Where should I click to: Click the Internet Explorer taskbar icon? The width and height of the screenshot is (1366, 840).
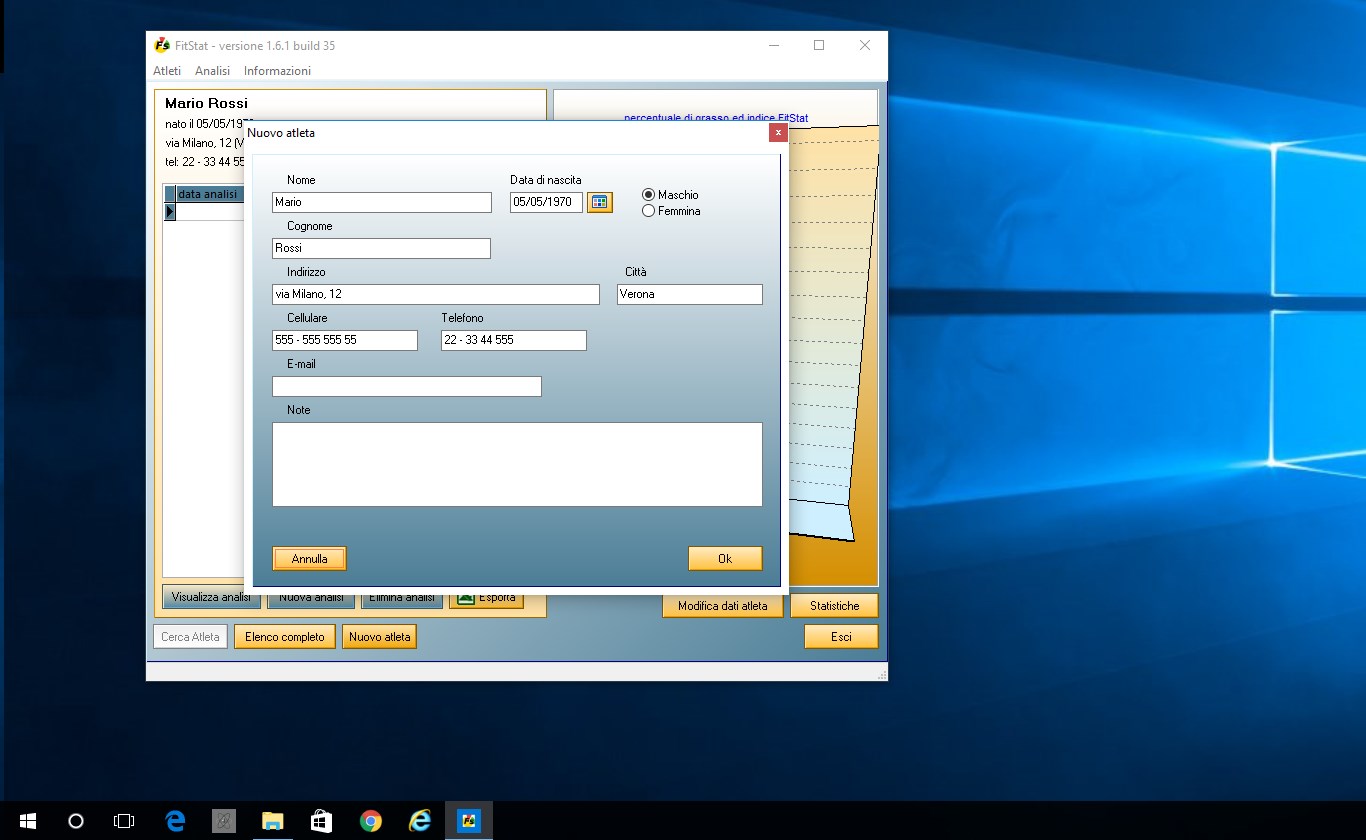click(x=419, y=821)
